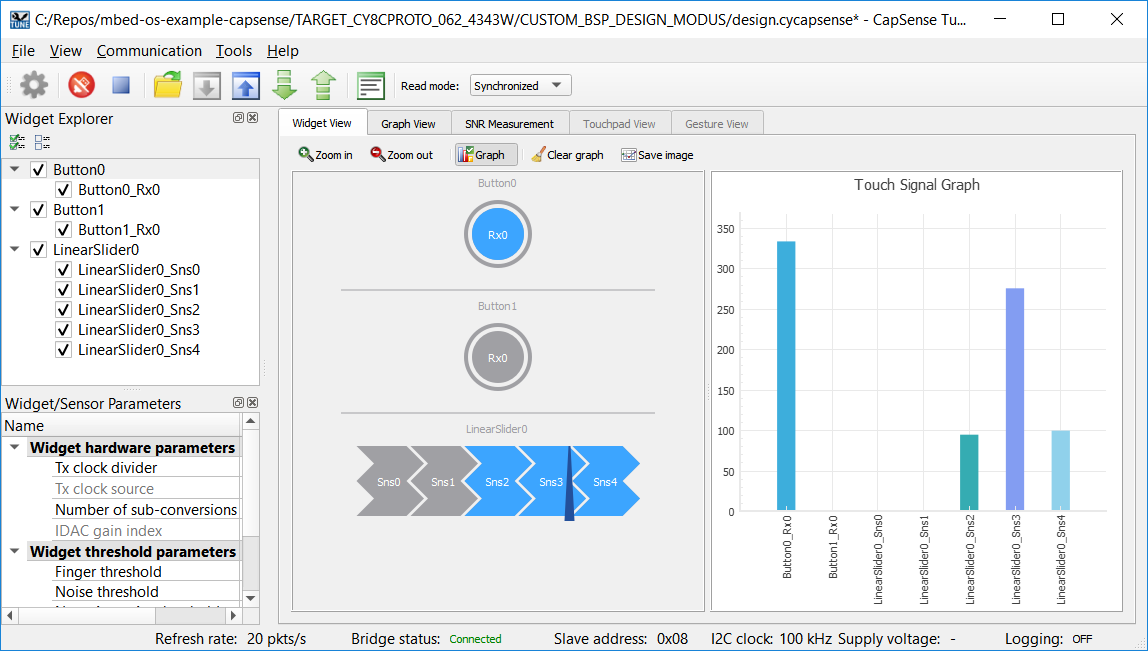Click the CapSense Tuner title bar icon

(20, 20)
